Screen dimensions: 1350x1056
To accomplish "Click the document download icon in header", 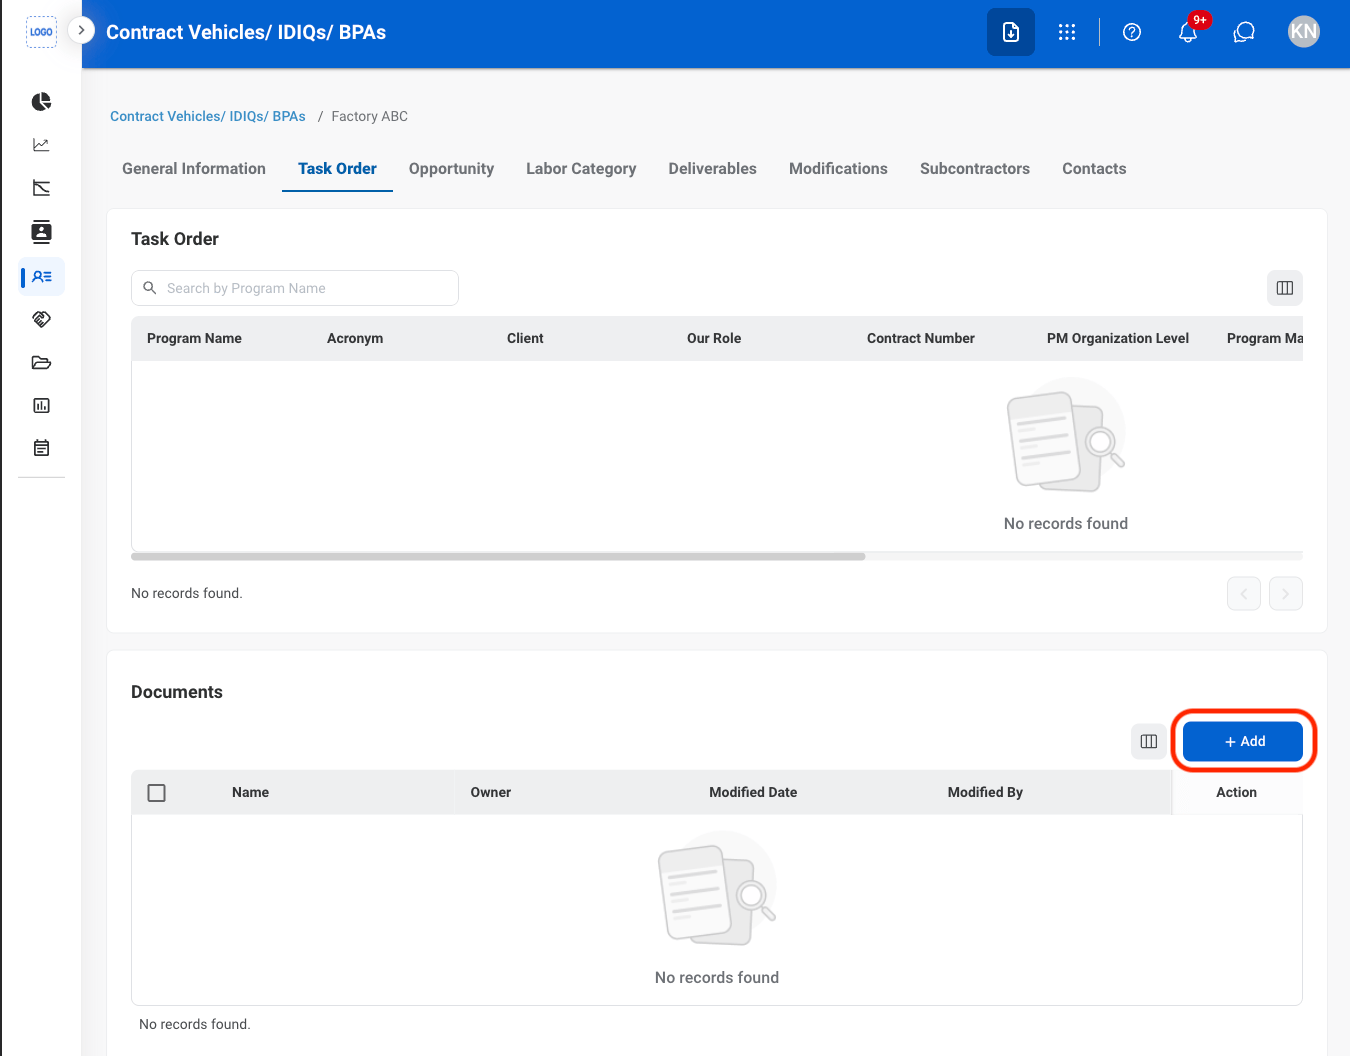I will click(x=1011, y=32).
